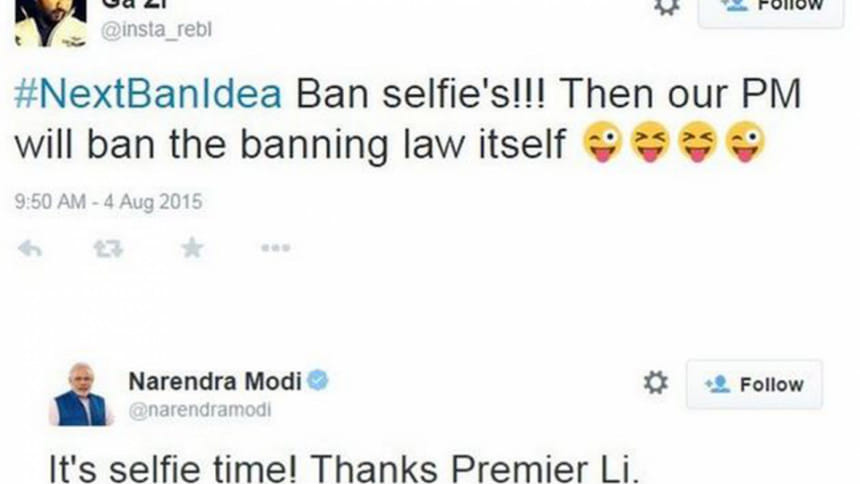Visit the @insta_rebl handle
Image resolution: width=860 pixels, height=484 pixels.
[x=156, y=30]
